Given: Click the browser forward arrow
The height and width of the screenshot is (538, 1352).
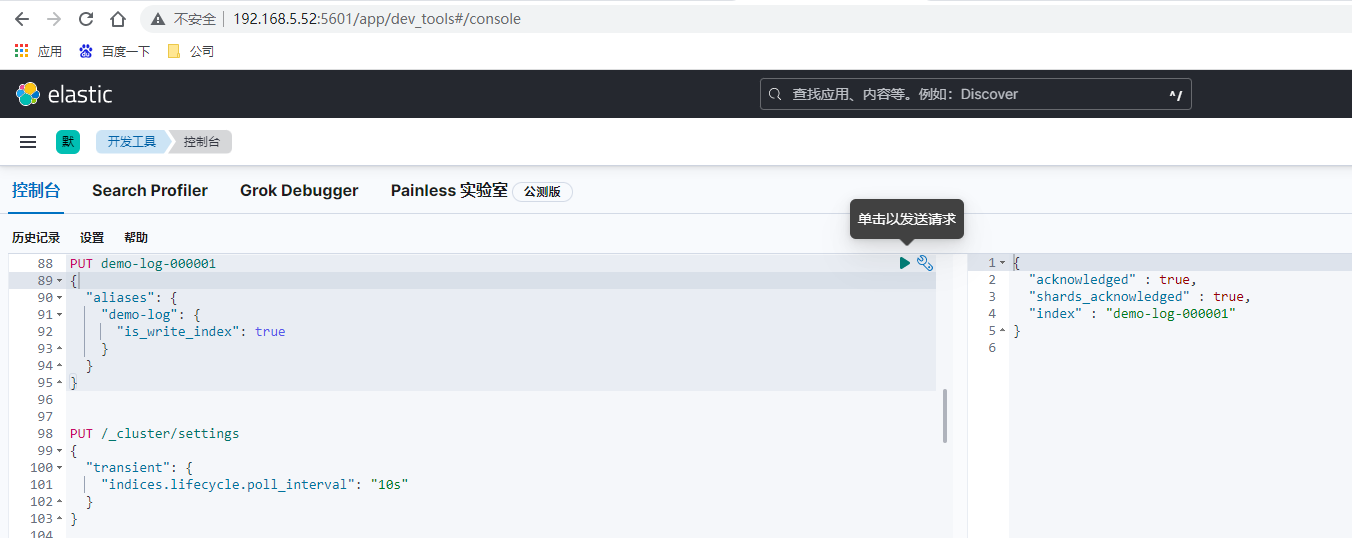Looking at the screenshot, I should pyautogui.click(x=54, y=19).
